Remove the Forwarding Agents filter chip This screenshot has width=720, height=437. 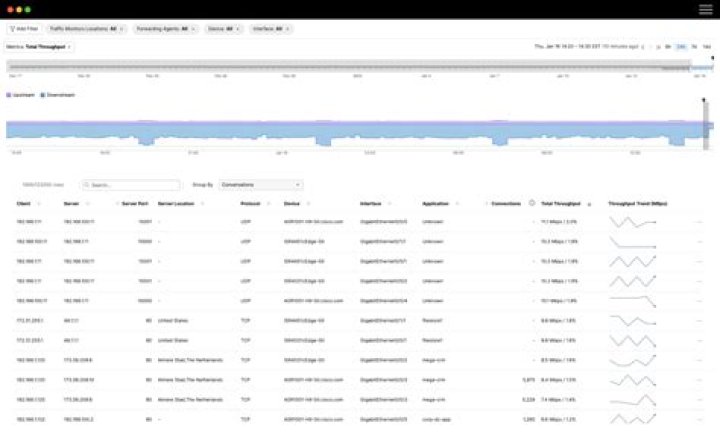click(193, 29)
